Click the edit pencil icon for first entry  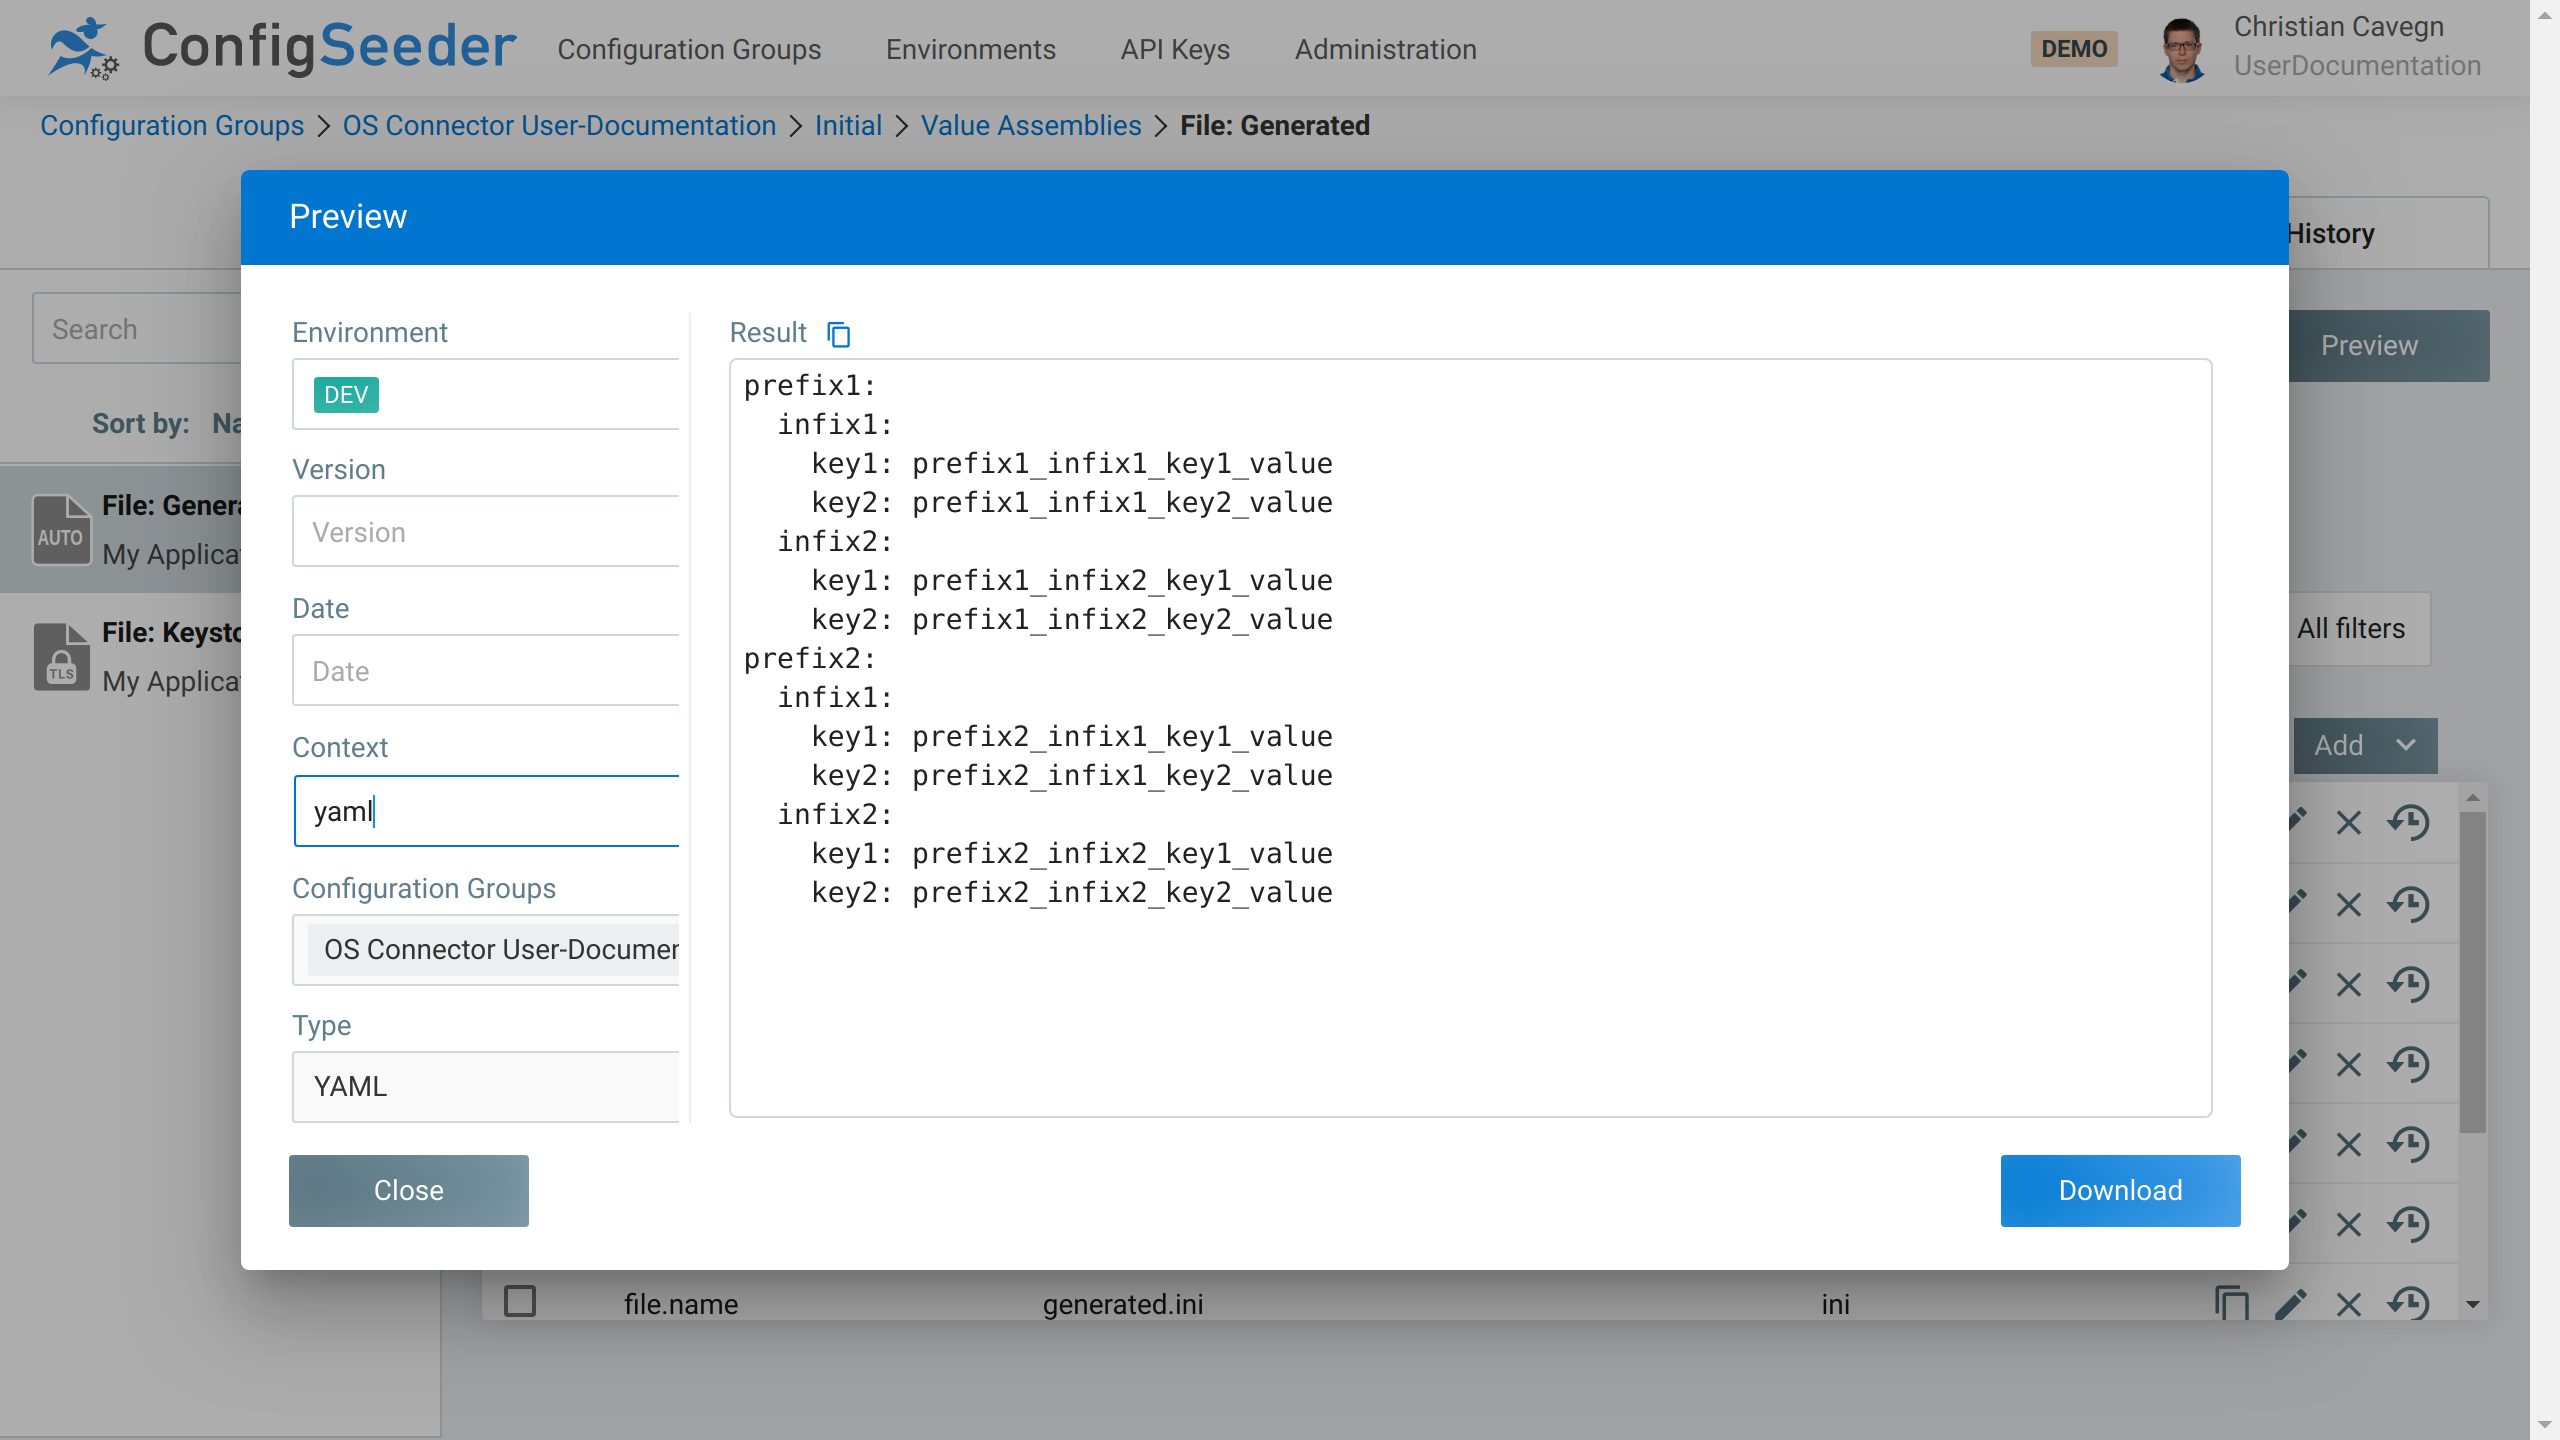pos(2291,821)
